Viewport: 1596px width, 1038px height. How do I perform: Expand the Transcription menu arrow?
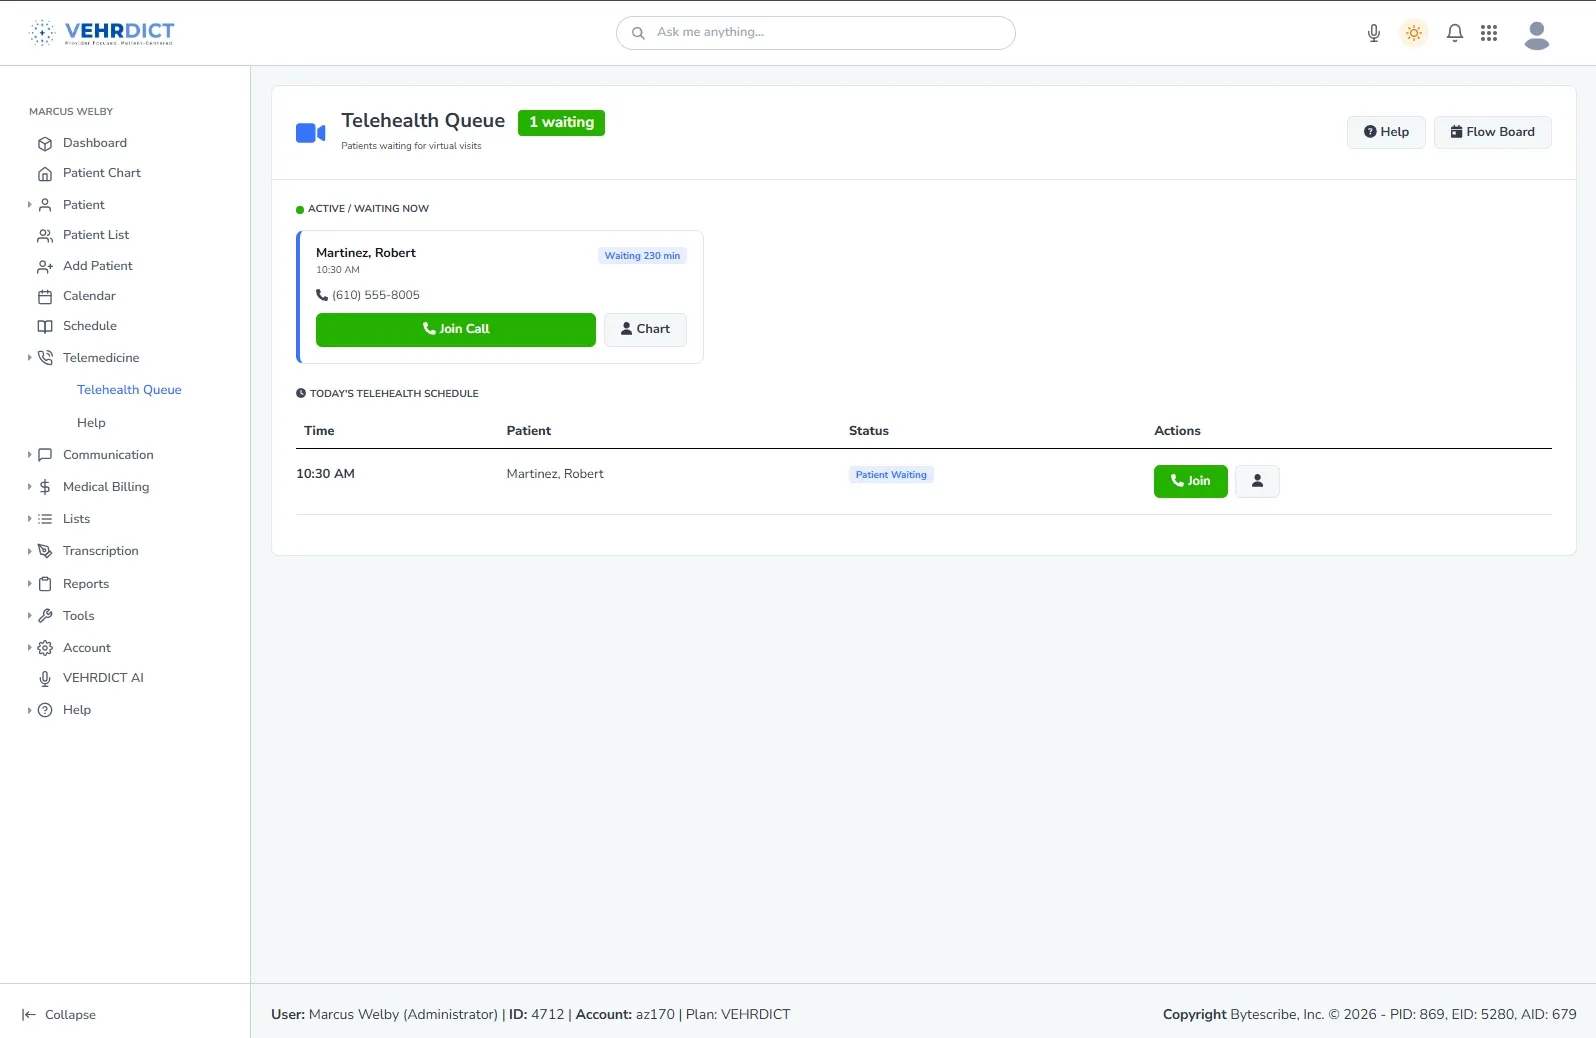pyautogui.click(x=29, y=551)
